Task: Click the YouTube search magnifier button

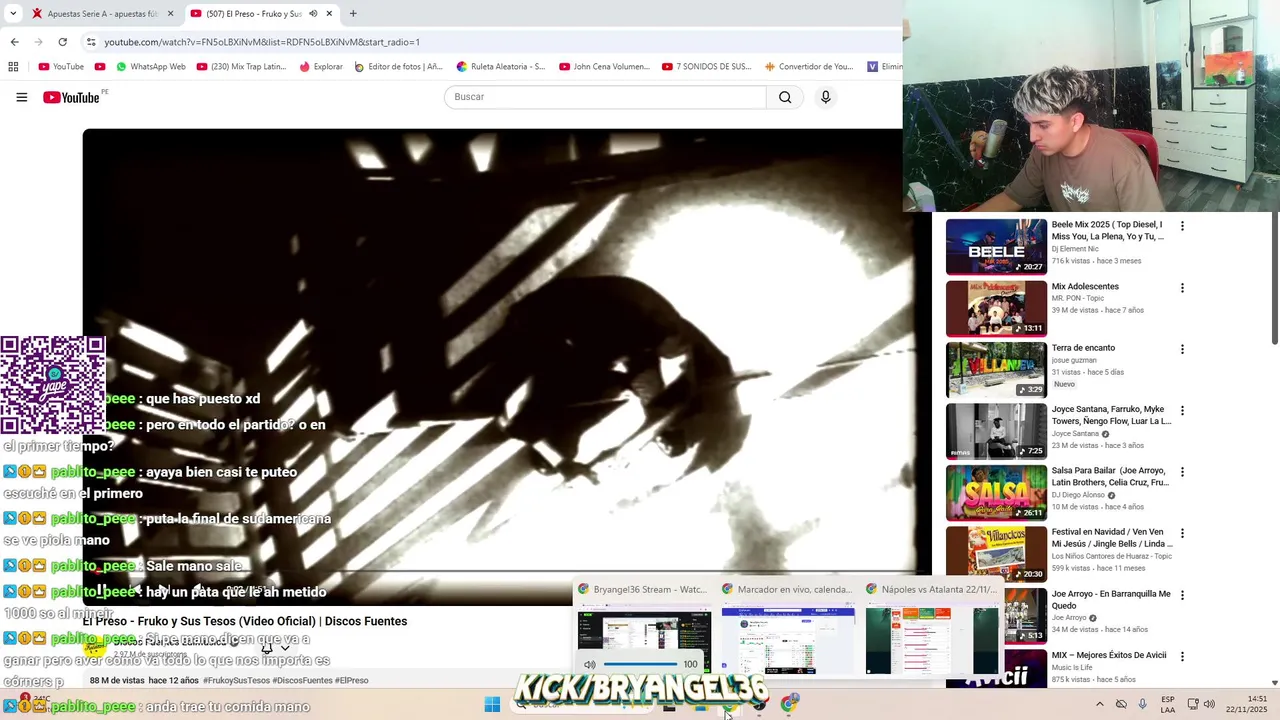Action: pyautogui.click(x=785, y=97)
